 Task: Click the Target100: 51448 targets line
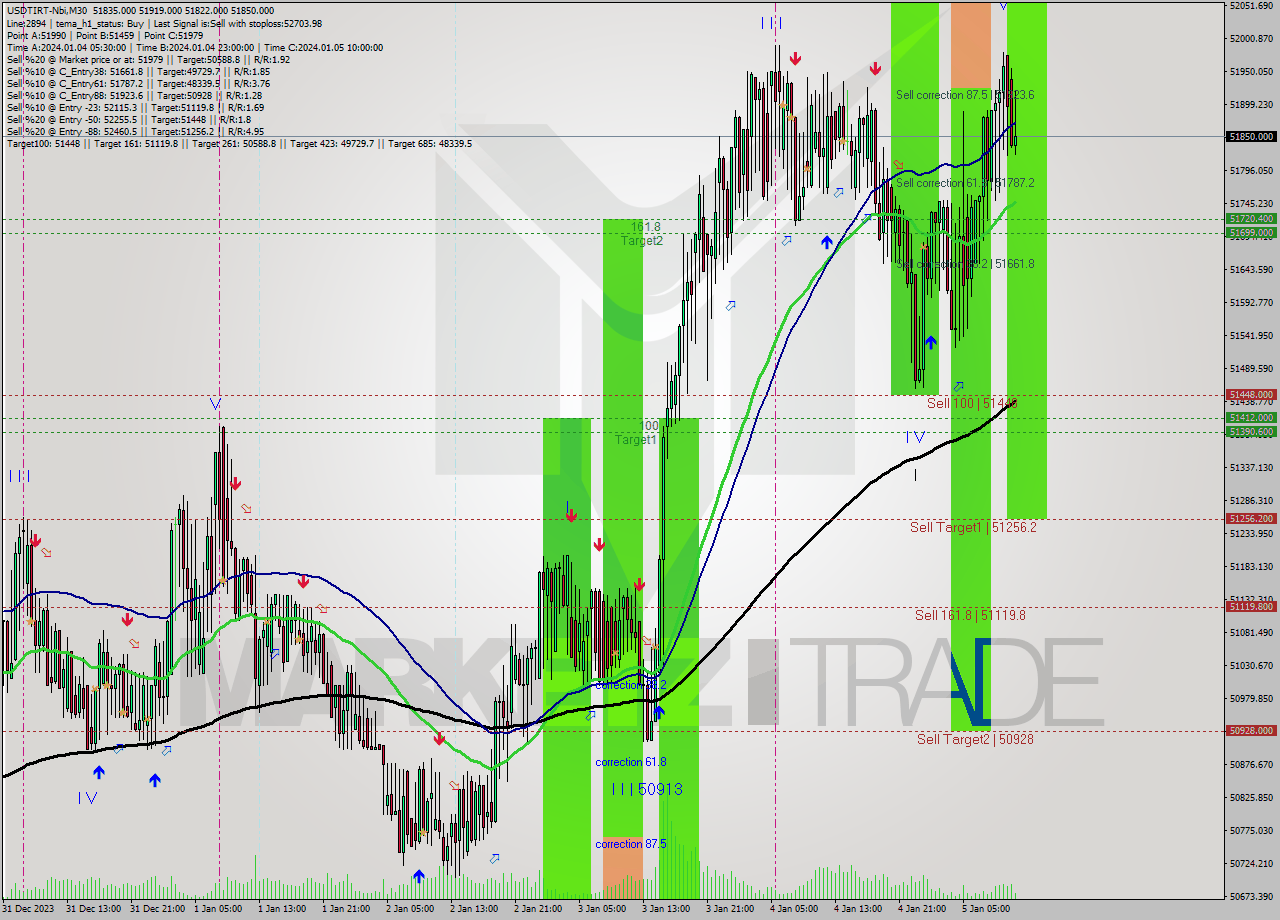point(239,144)
